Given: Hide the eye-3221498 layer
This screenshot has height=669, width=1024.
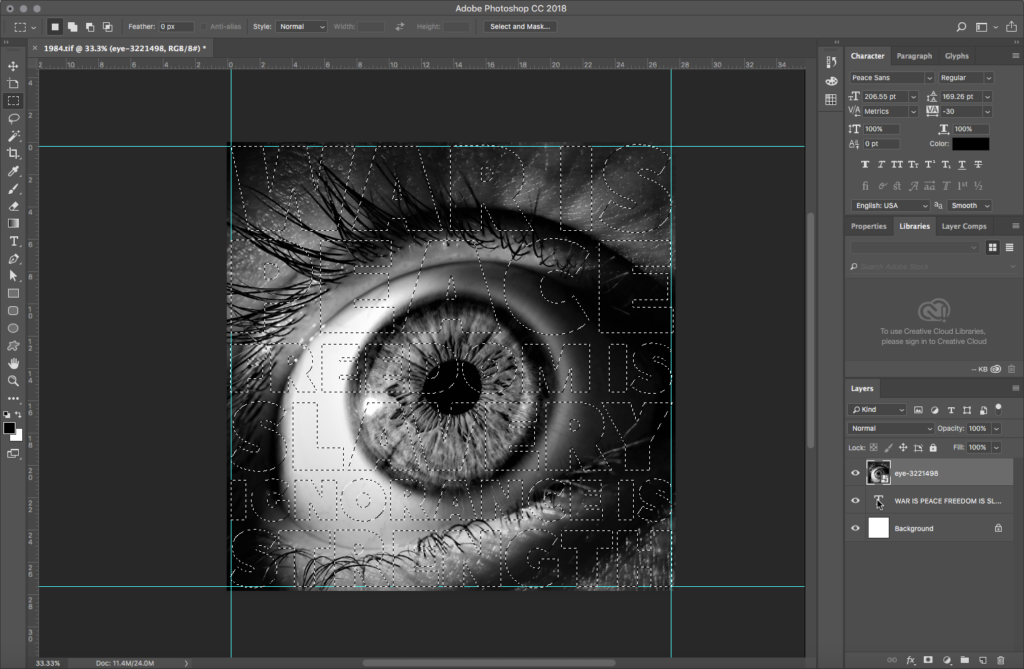Looking at the screenshot, I should pos(855,473).
